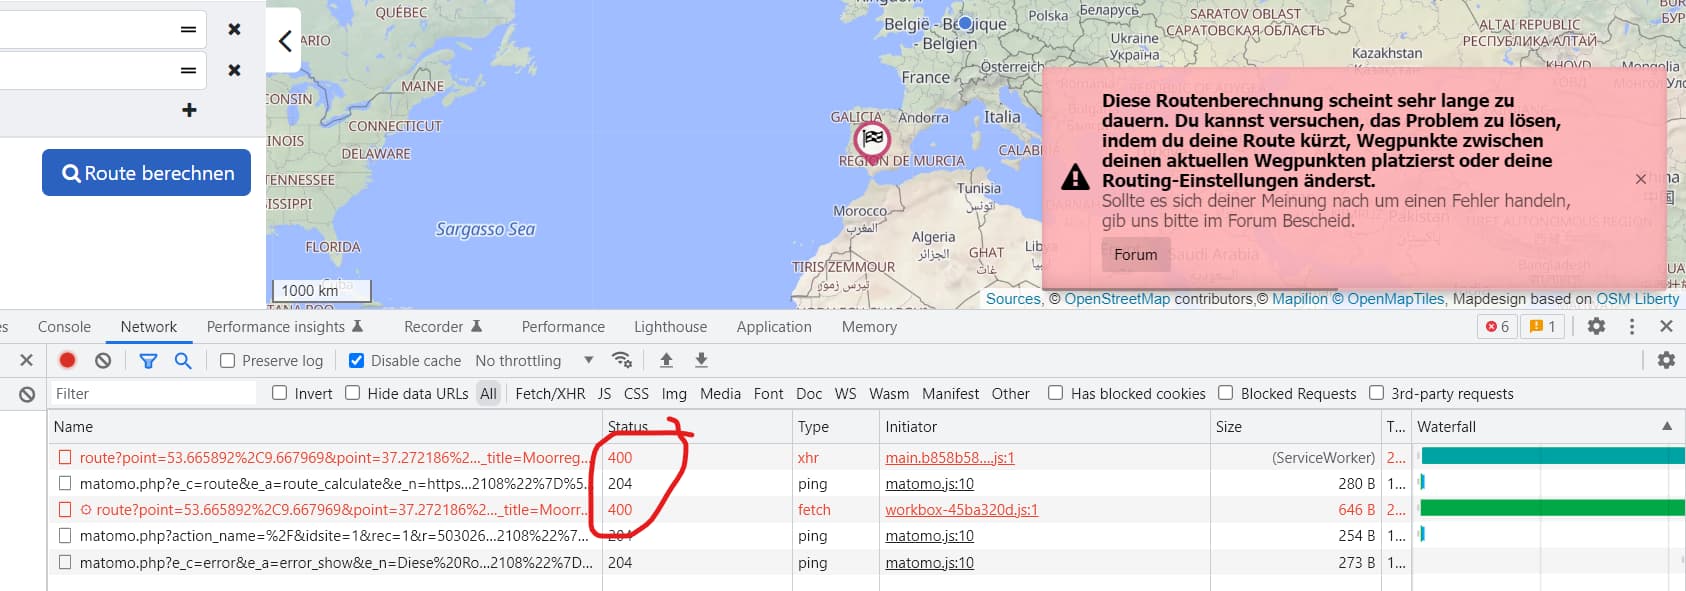Add a new waypoint with plus icon
1686x591 pixels.
pos(189,110)
